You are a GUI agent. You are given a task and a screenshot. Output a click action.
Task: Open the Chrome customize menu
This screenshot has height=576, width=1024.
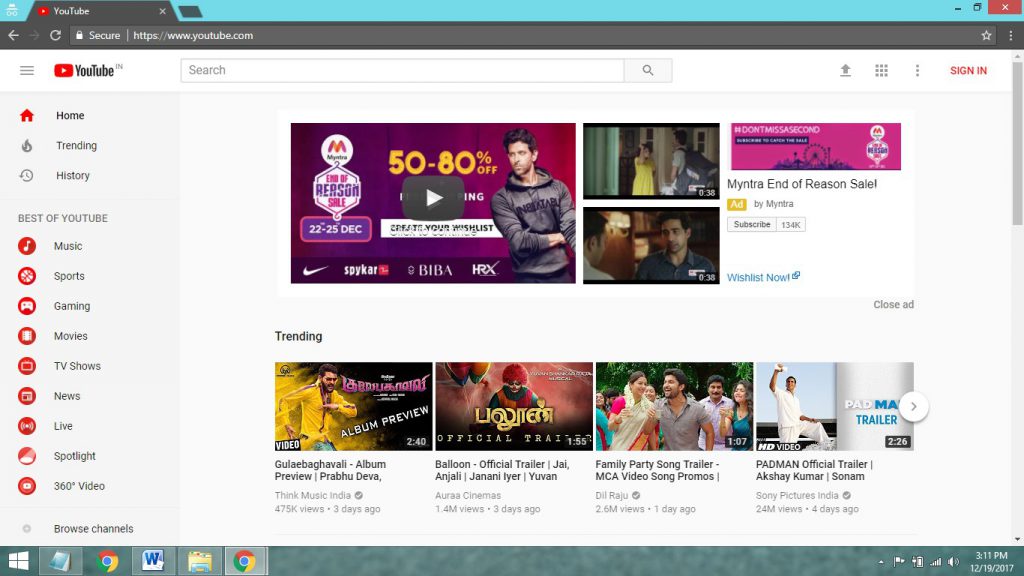tap(1010, 35)
